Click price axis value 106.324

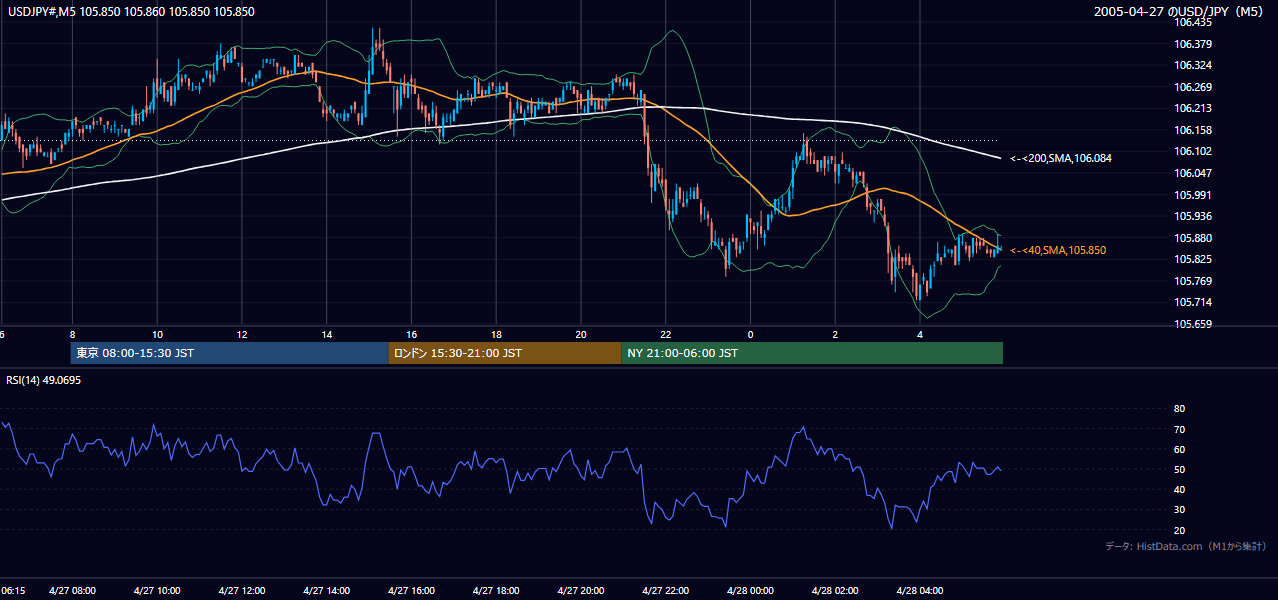point(1193,65)
